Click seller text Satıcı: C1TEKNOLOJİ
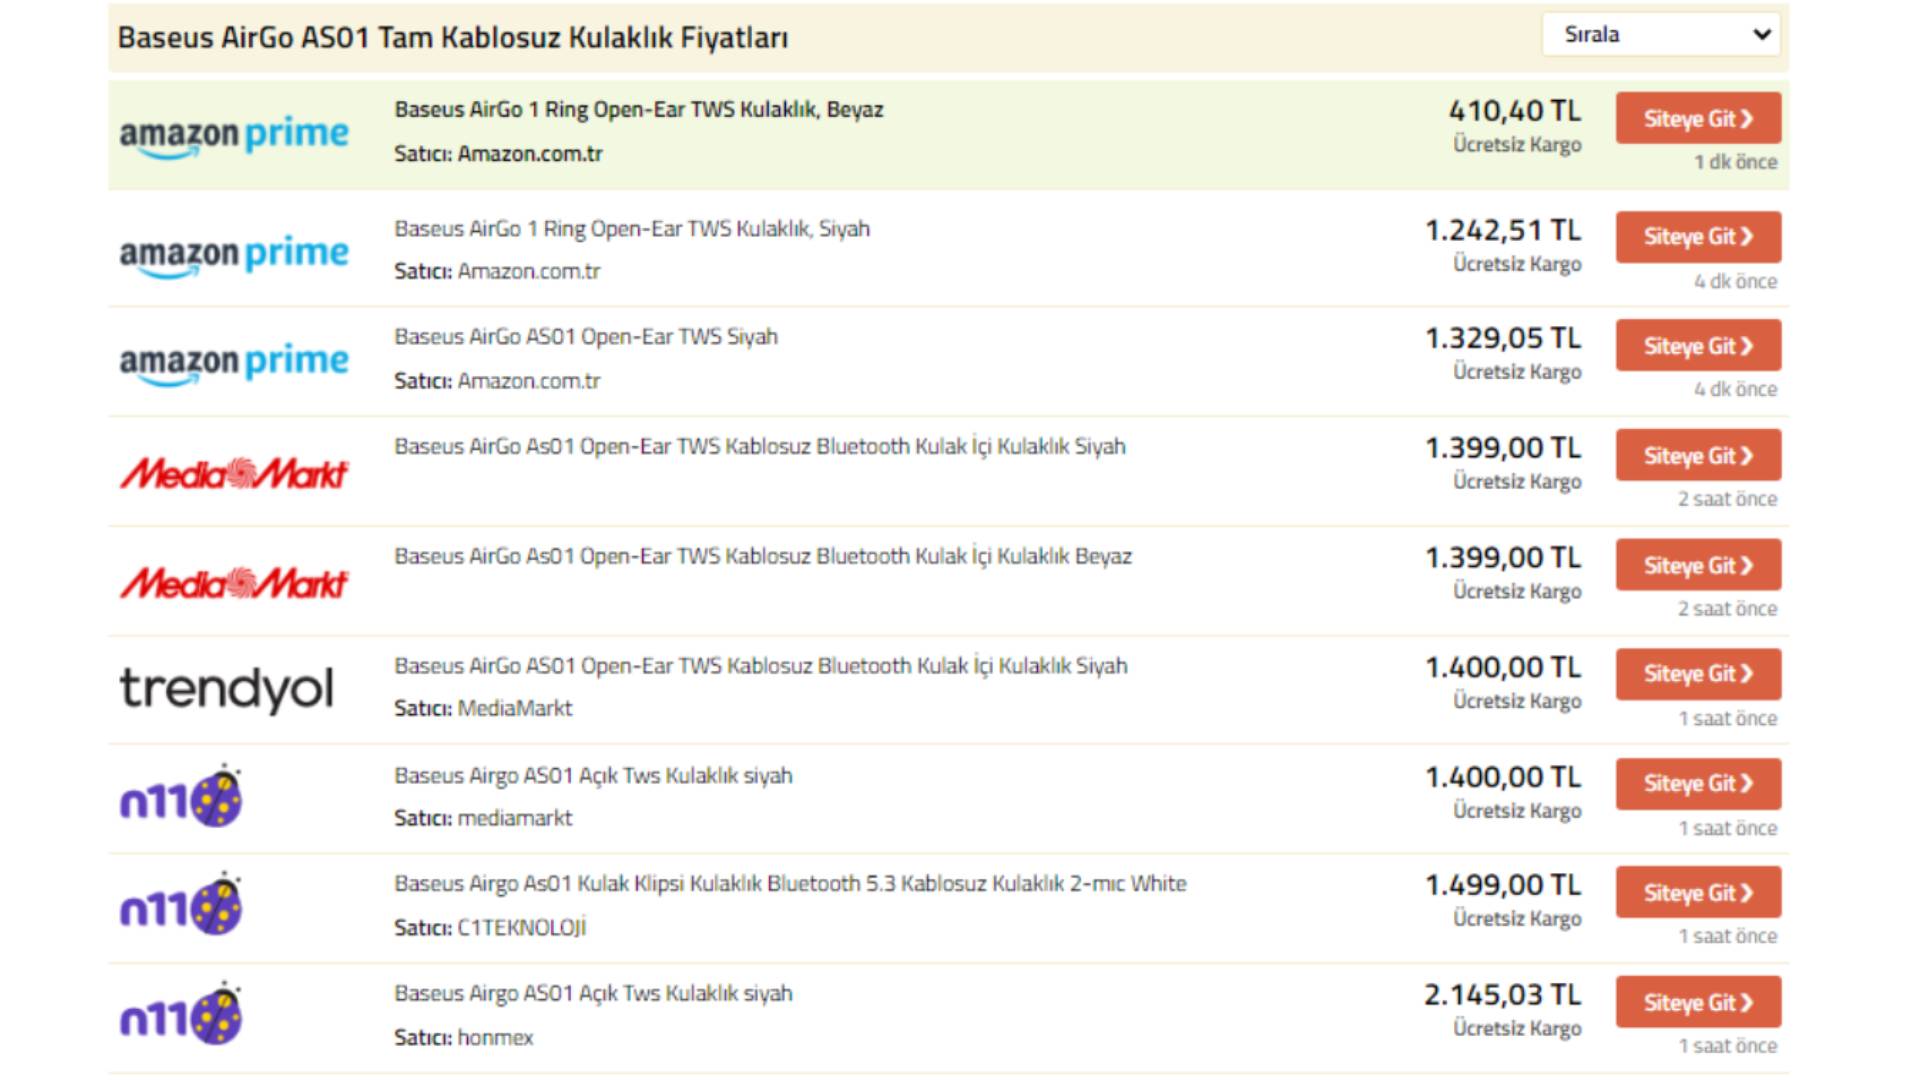Viewport: 1920px width, 1080px height. 490,928
